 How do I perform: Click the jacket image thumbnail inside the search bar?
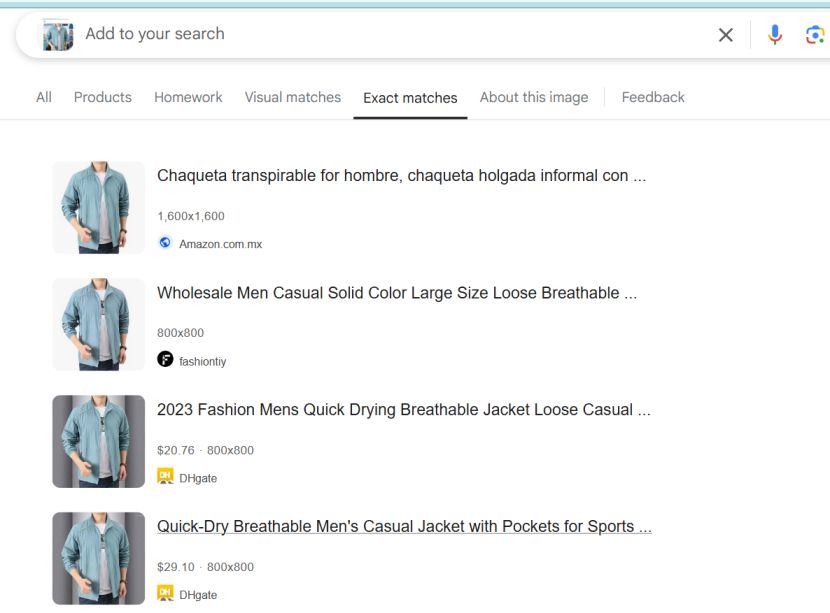click(x=57, y=34)
